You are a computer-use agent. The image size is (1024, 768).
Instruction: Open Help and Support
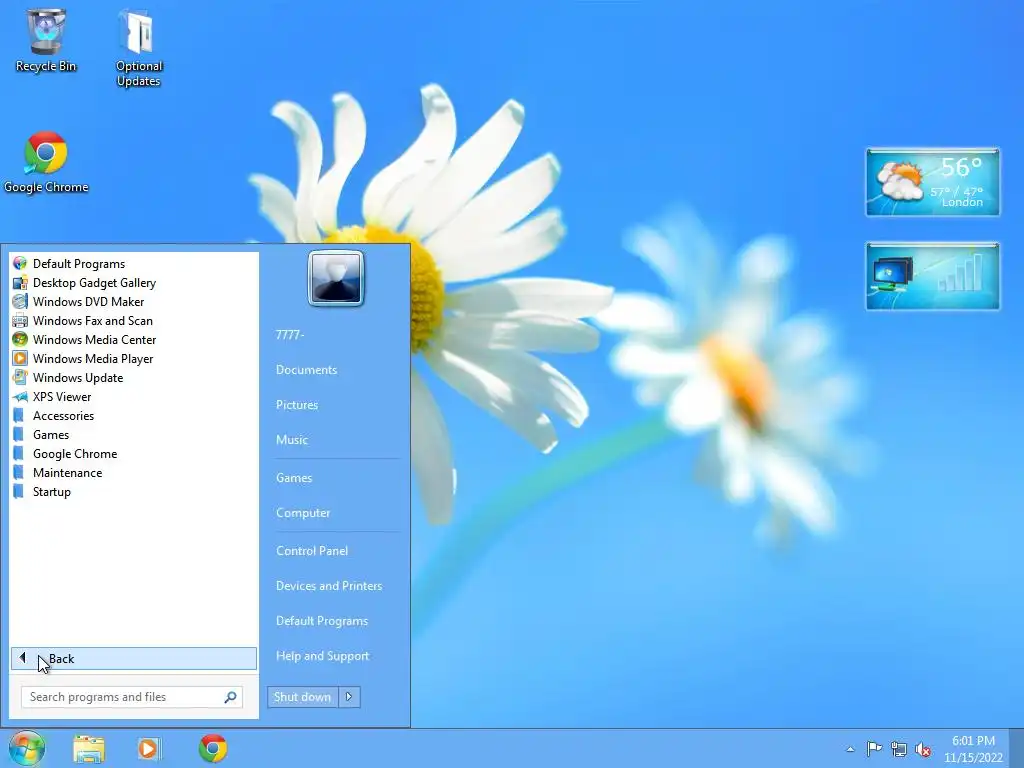pos(323,656)
